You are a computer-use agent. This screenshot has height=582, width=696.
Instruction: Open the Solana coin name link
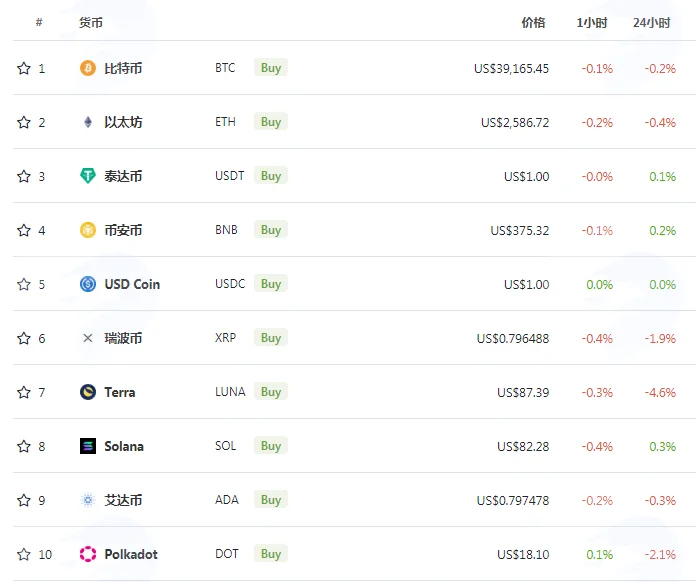(x=124, y=446)
